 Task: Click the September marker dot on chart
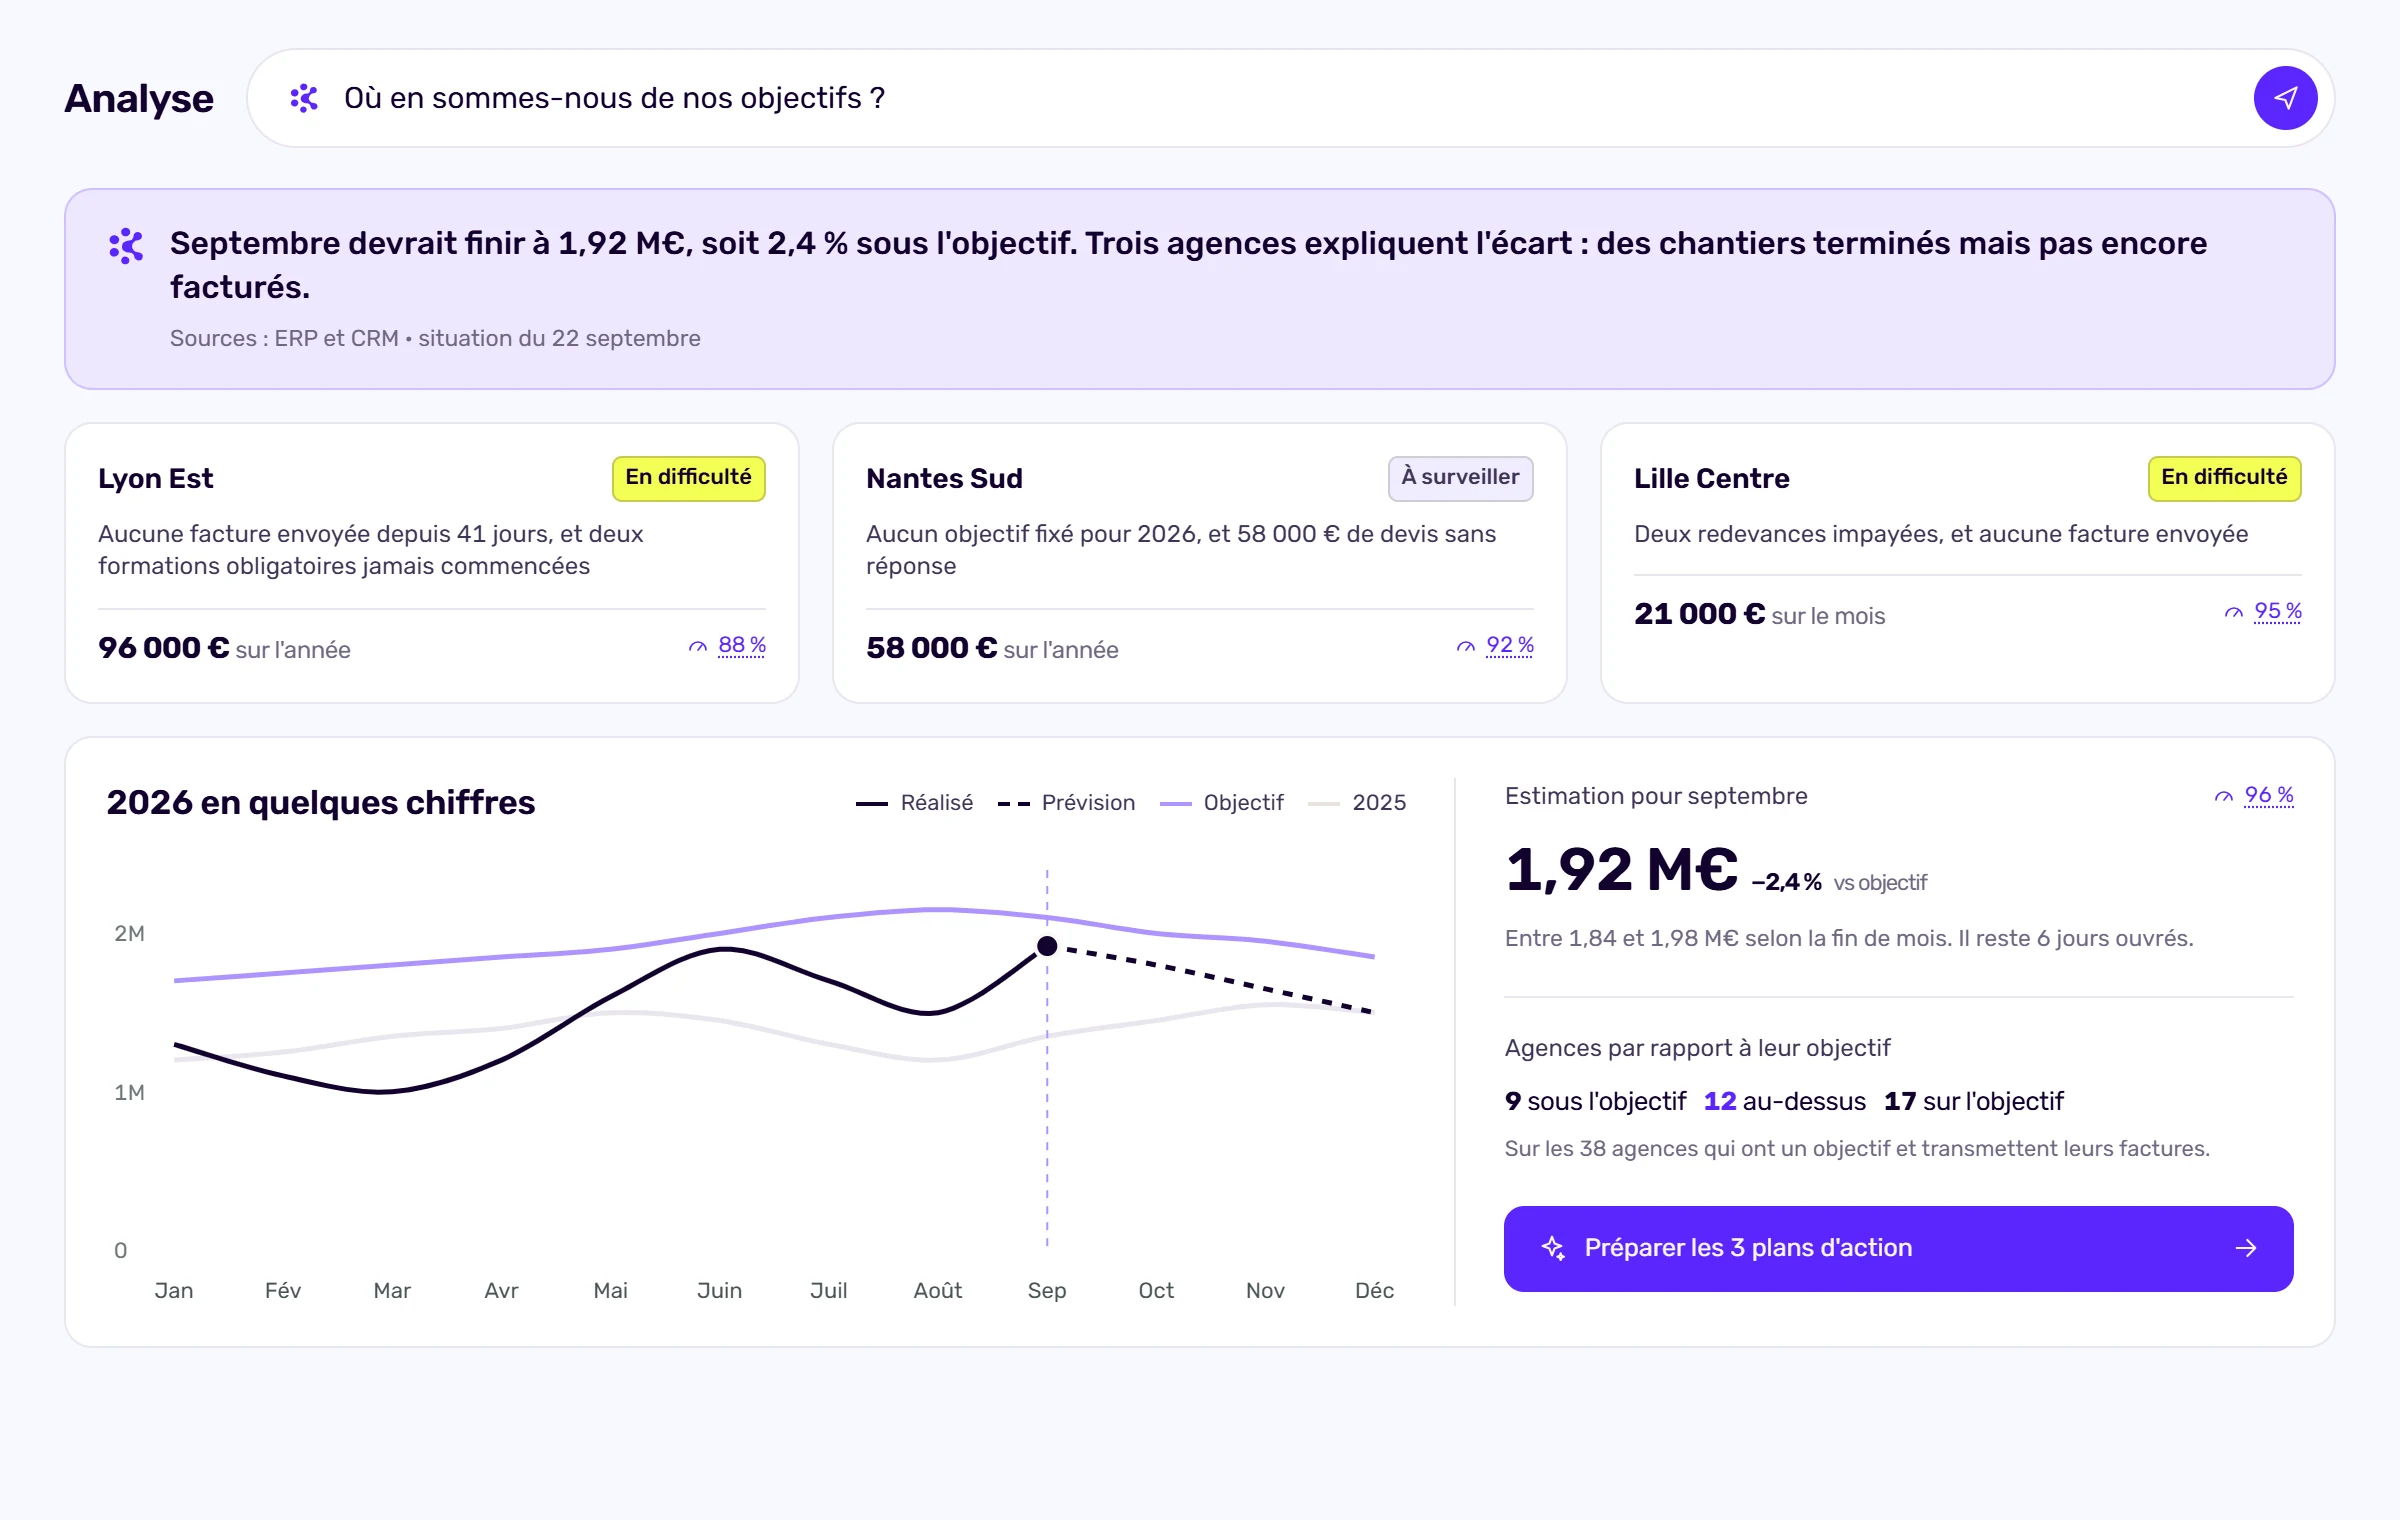[x=1047, y=946]
